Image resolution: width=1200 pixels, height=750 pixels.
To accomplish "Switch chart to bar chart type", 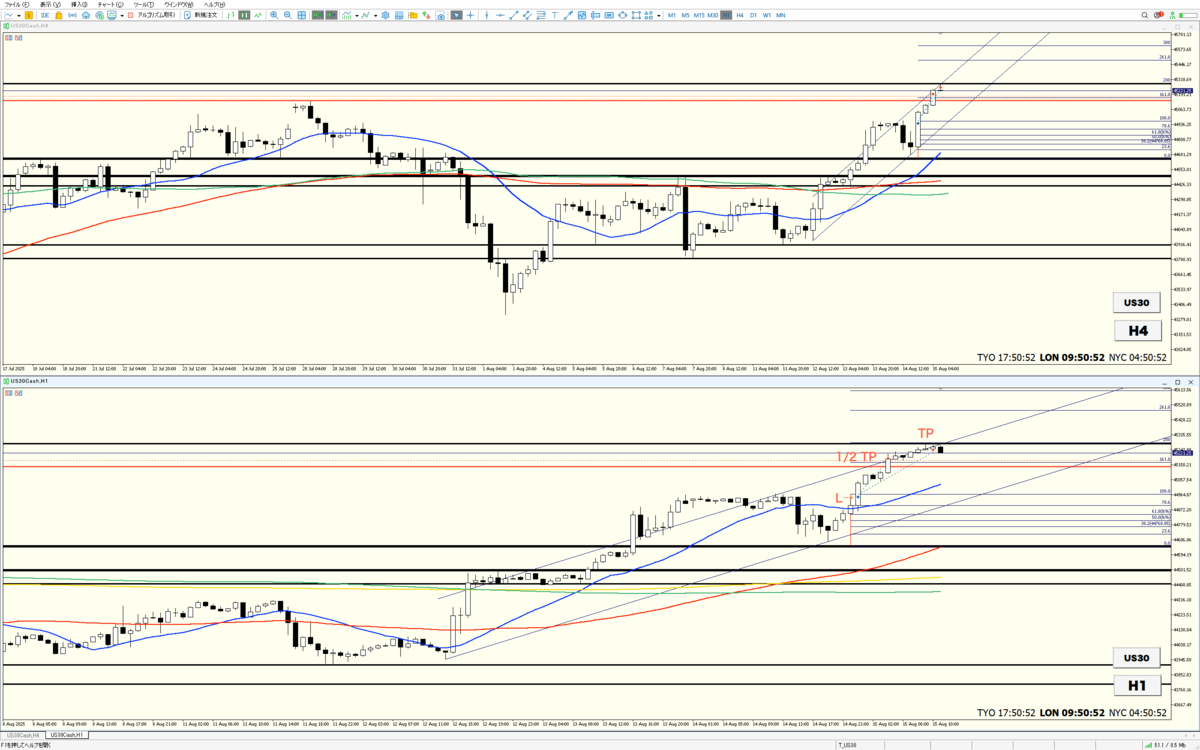I will [231, 15].
